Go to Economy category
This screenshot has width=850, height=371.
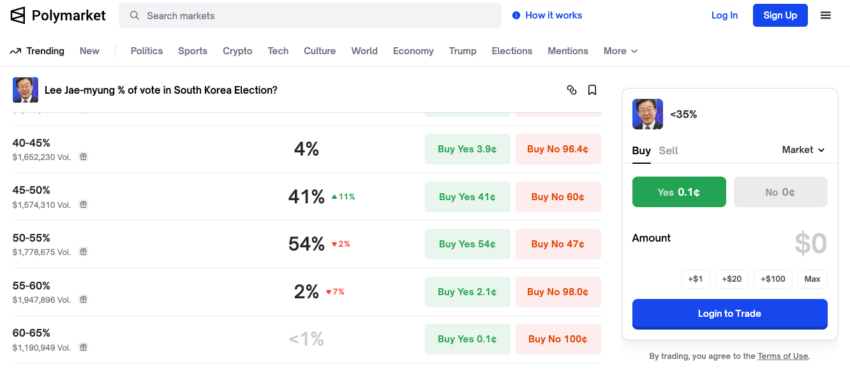pyautogui.click(x=413, y=51)
